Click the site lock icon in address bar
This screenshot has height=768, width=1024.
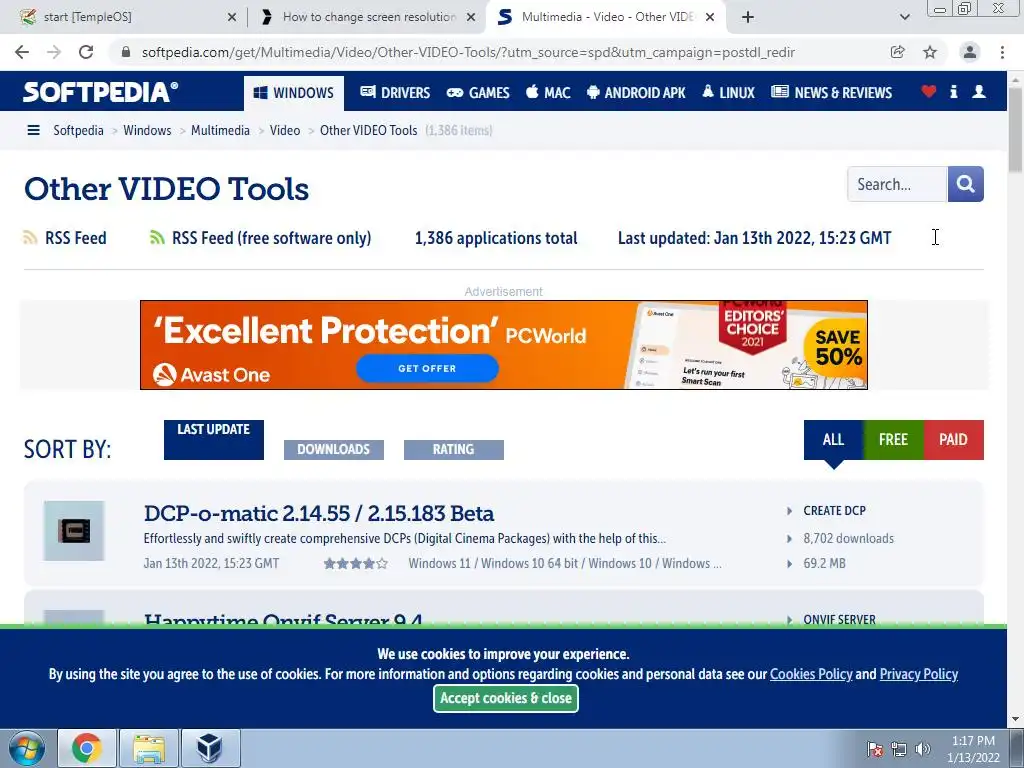tap(126, 52)
